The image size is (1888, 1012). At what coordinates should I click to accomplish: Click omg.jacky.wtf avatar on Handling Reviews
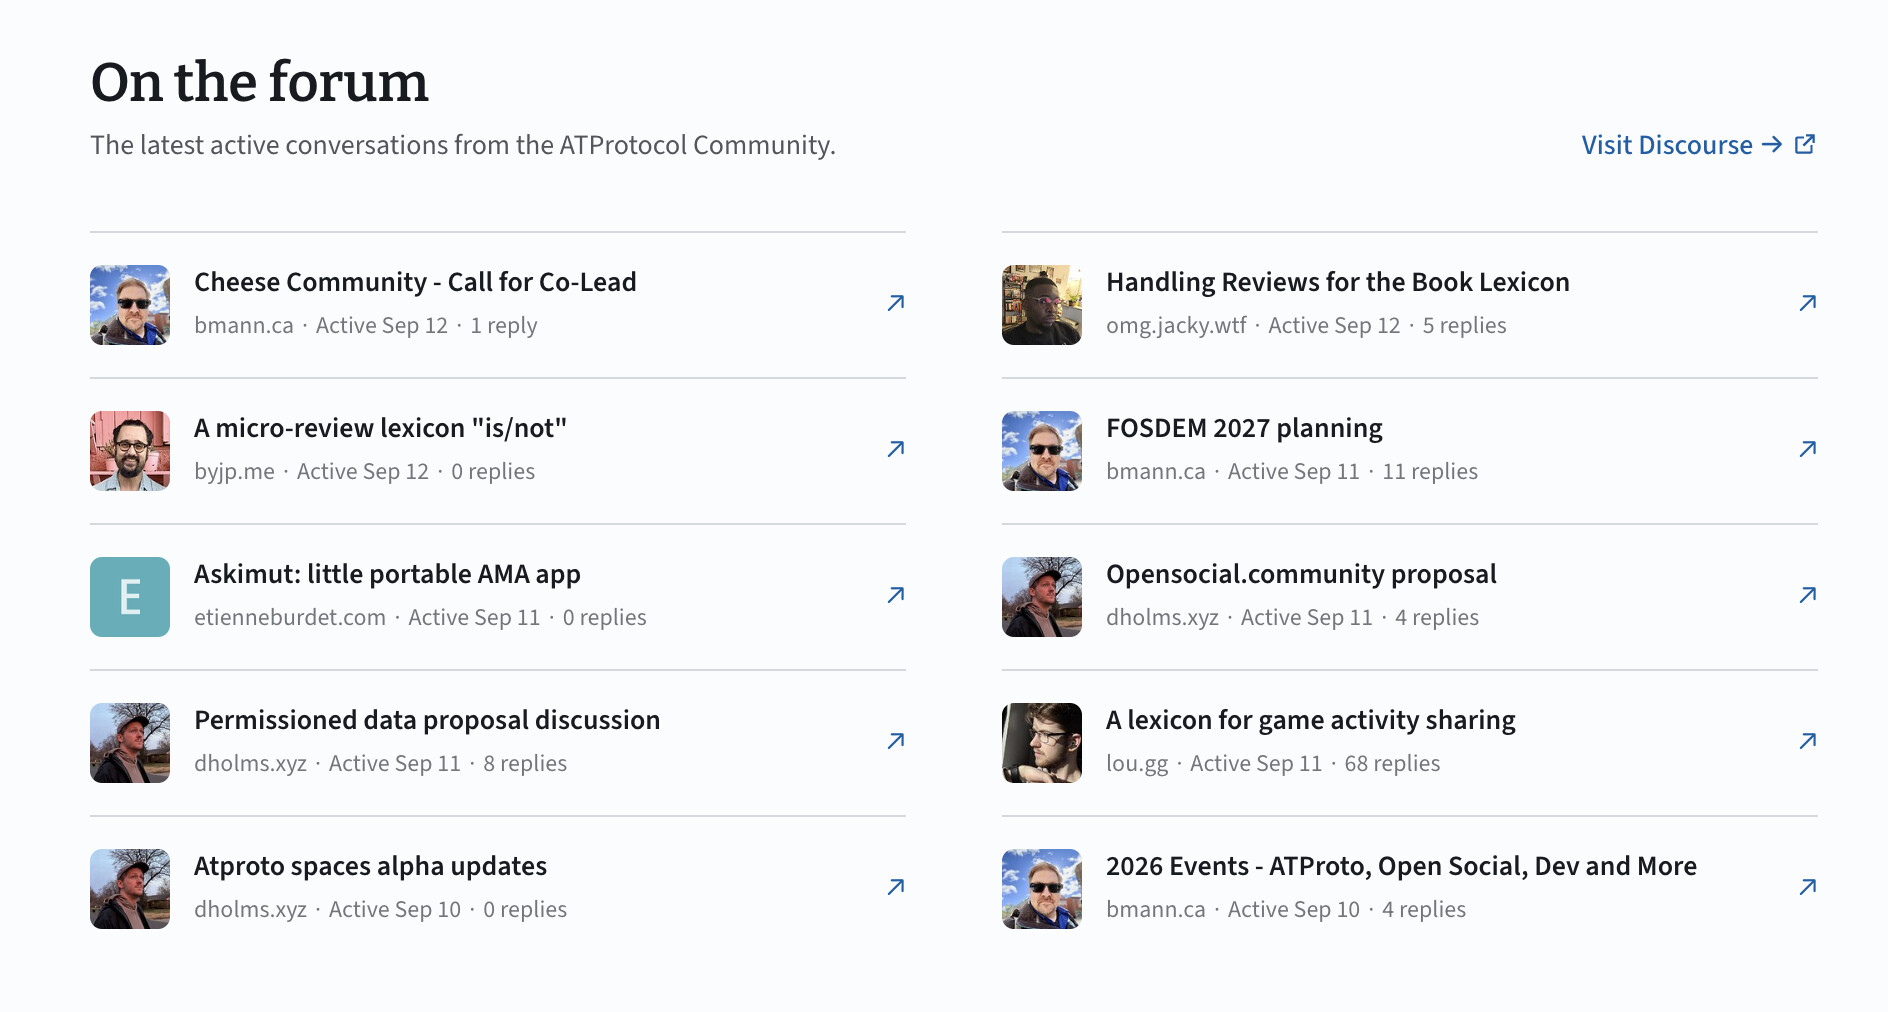1042,305
